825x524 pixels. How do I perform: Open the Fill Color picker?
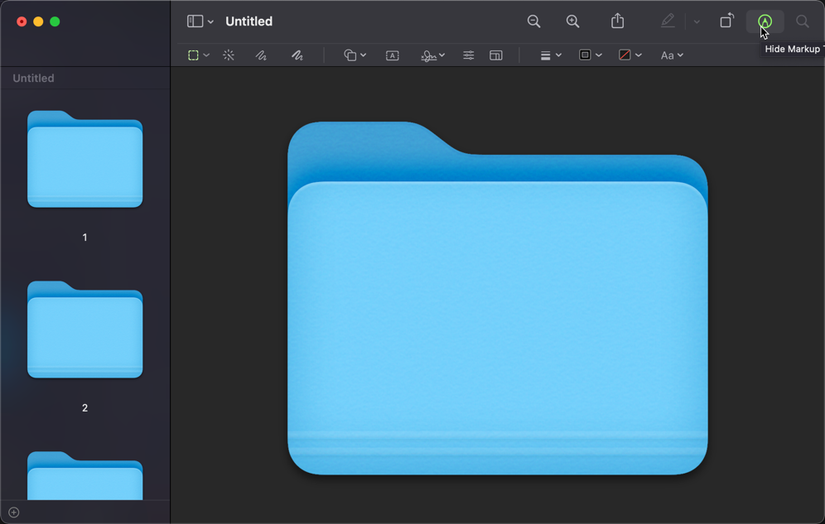tap(630, 56)
